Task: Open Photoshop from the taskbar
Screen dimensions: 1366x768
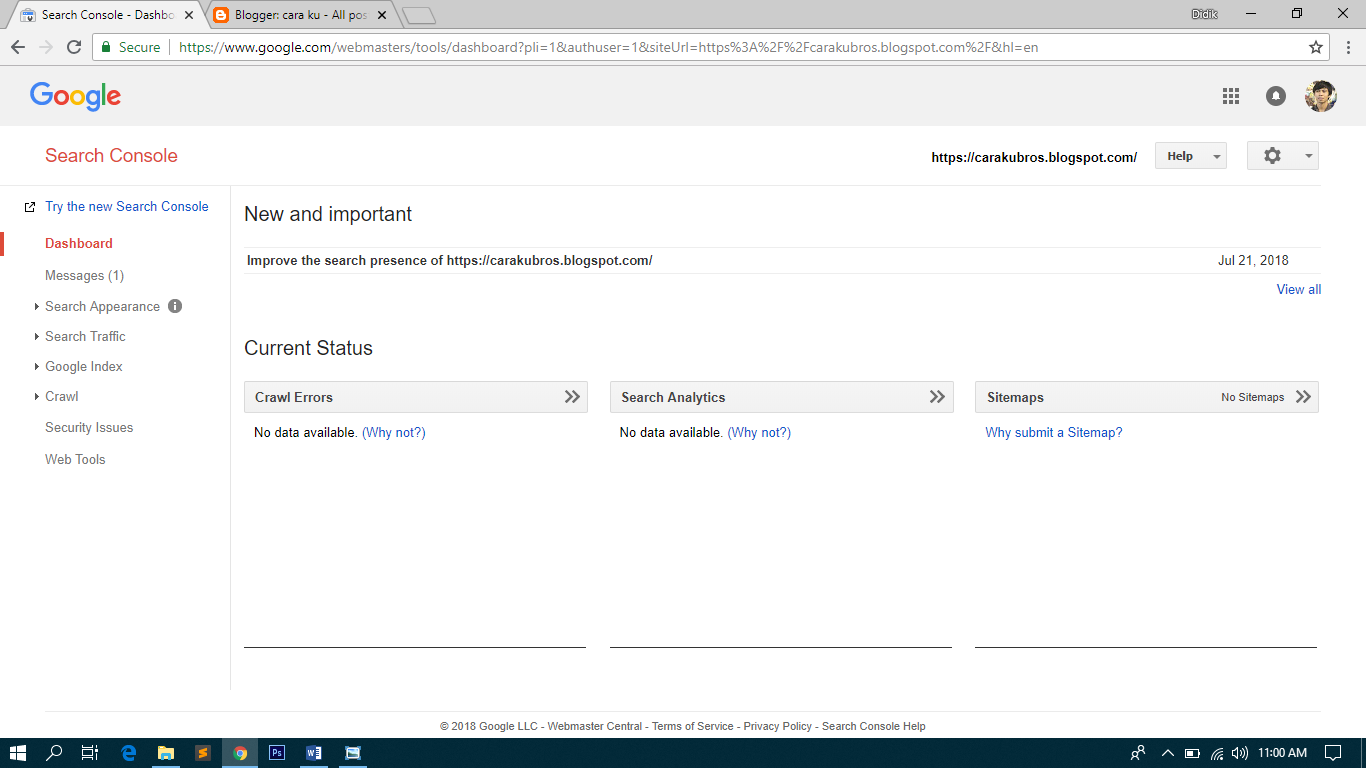Action: [x=277, y=753]
